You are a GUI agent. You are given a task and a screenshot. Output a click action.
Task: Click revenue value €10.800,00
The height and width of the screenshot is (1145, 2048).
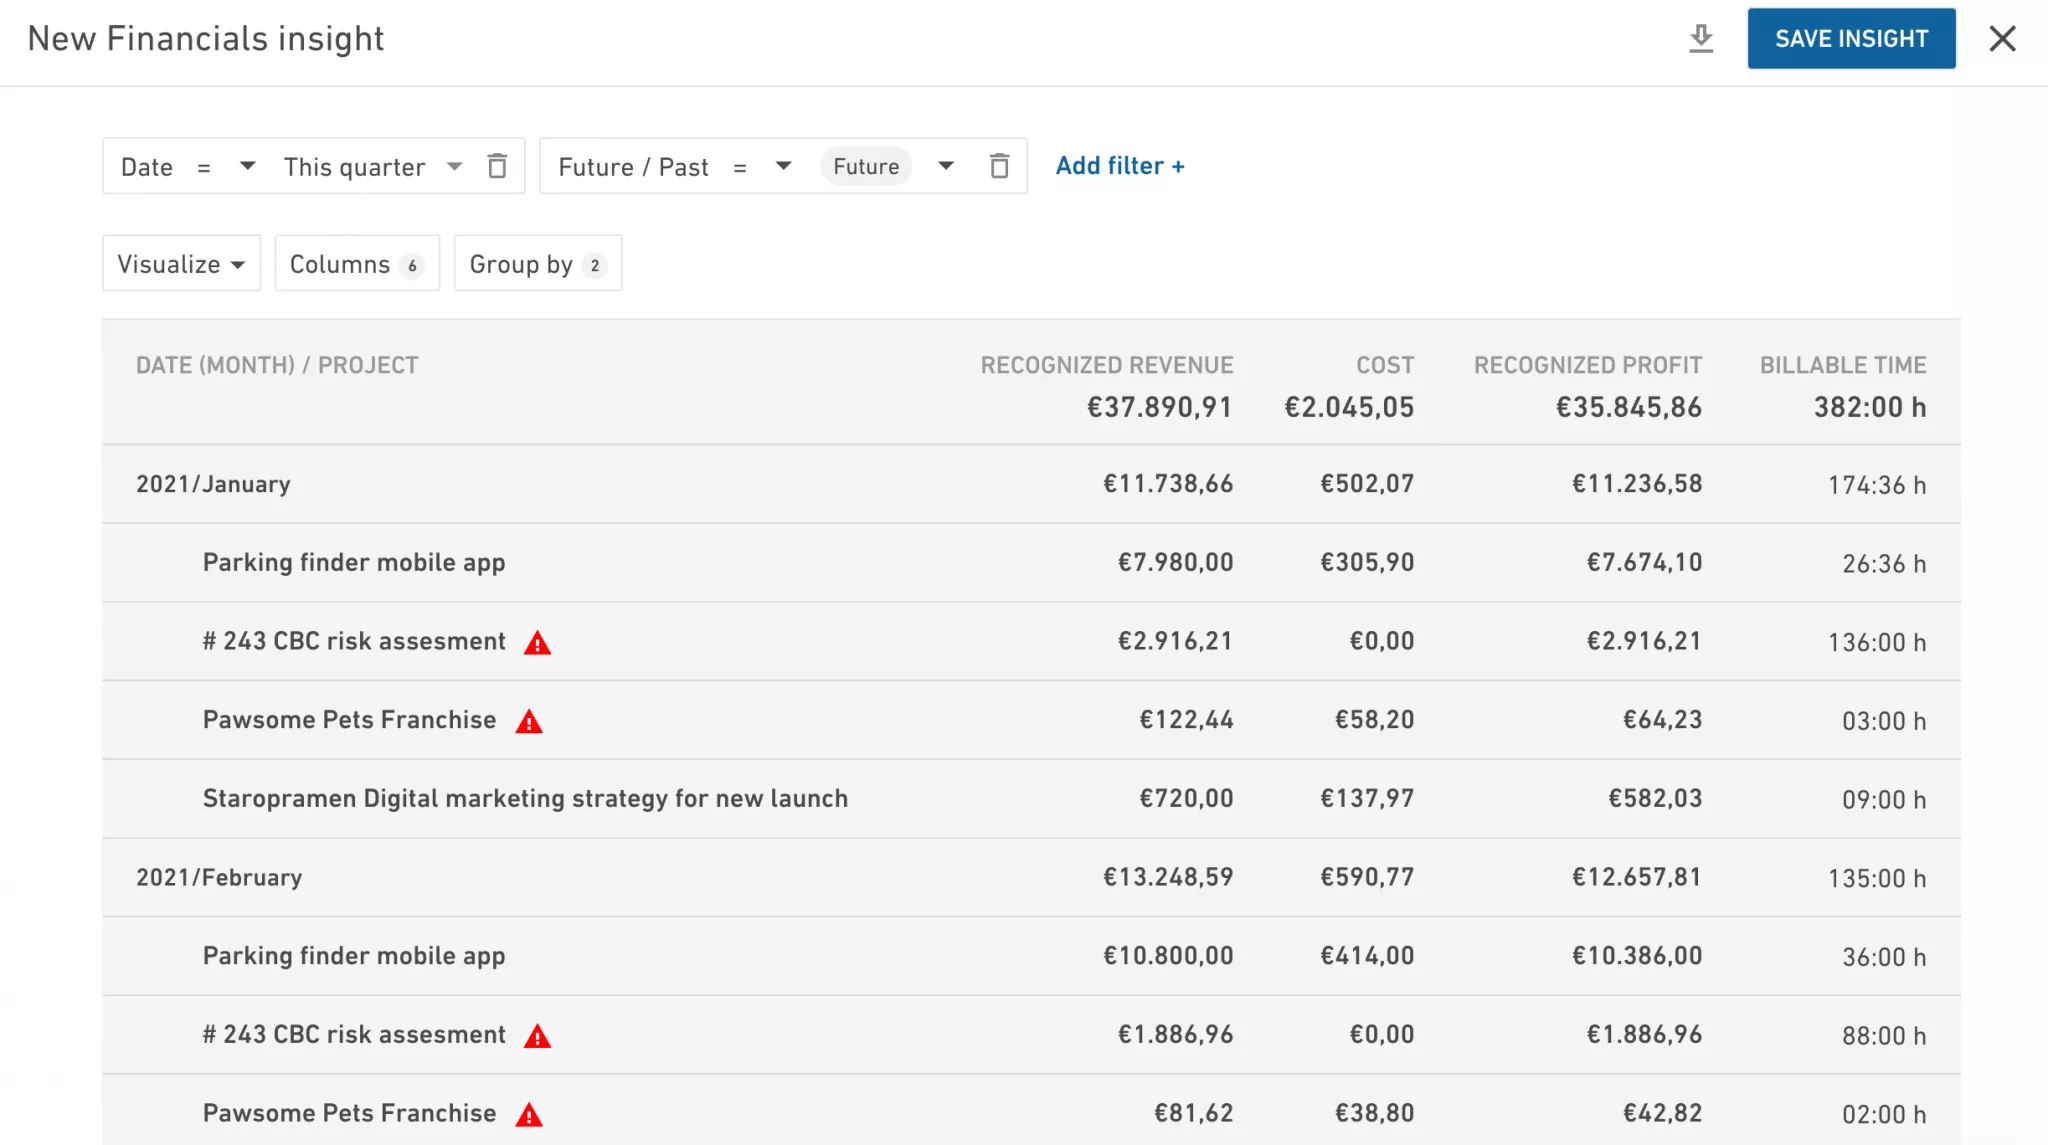point(1167,956)
